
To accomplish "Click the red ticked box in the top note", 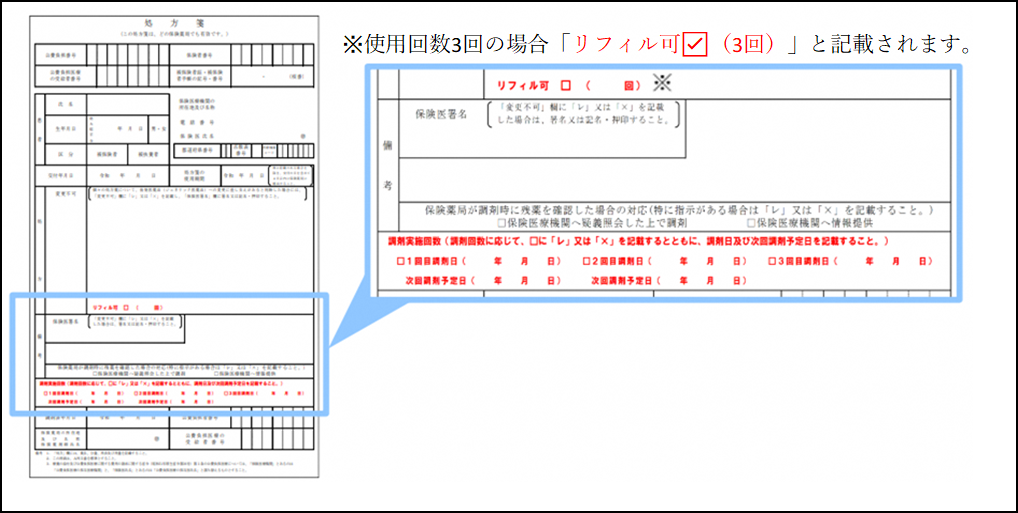I will tap(695, 44).
